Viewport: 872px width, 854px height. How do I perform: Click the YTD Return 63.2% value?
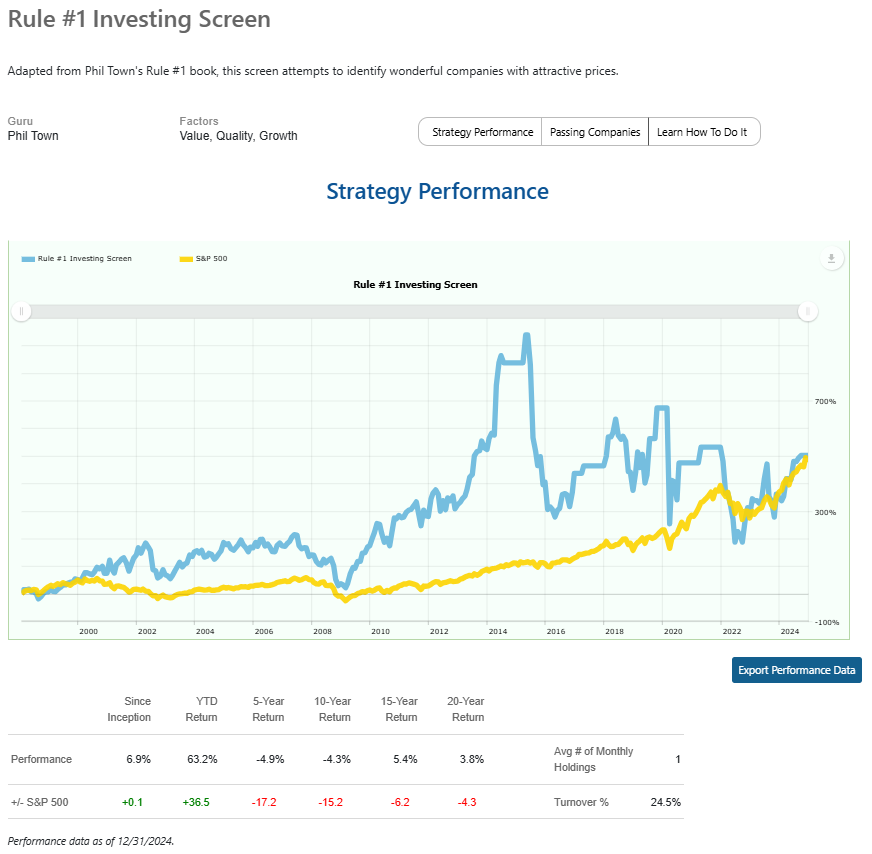(202, 759)
